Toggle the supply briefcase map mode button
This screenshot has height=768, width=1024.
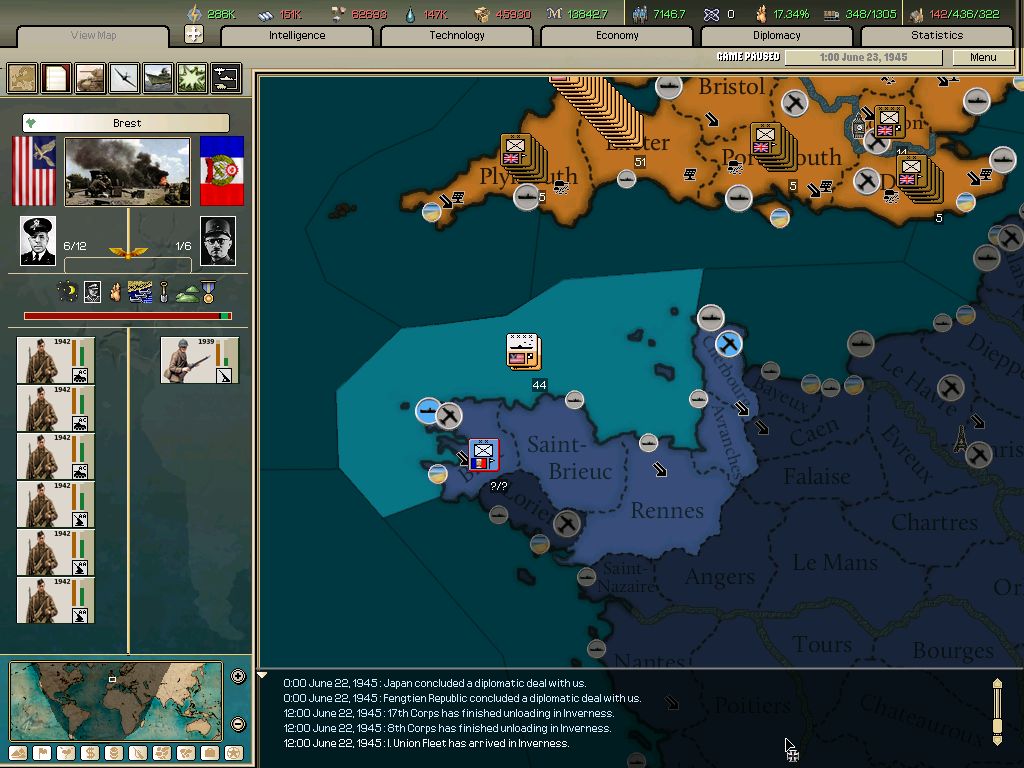click(x=209, y=755)
